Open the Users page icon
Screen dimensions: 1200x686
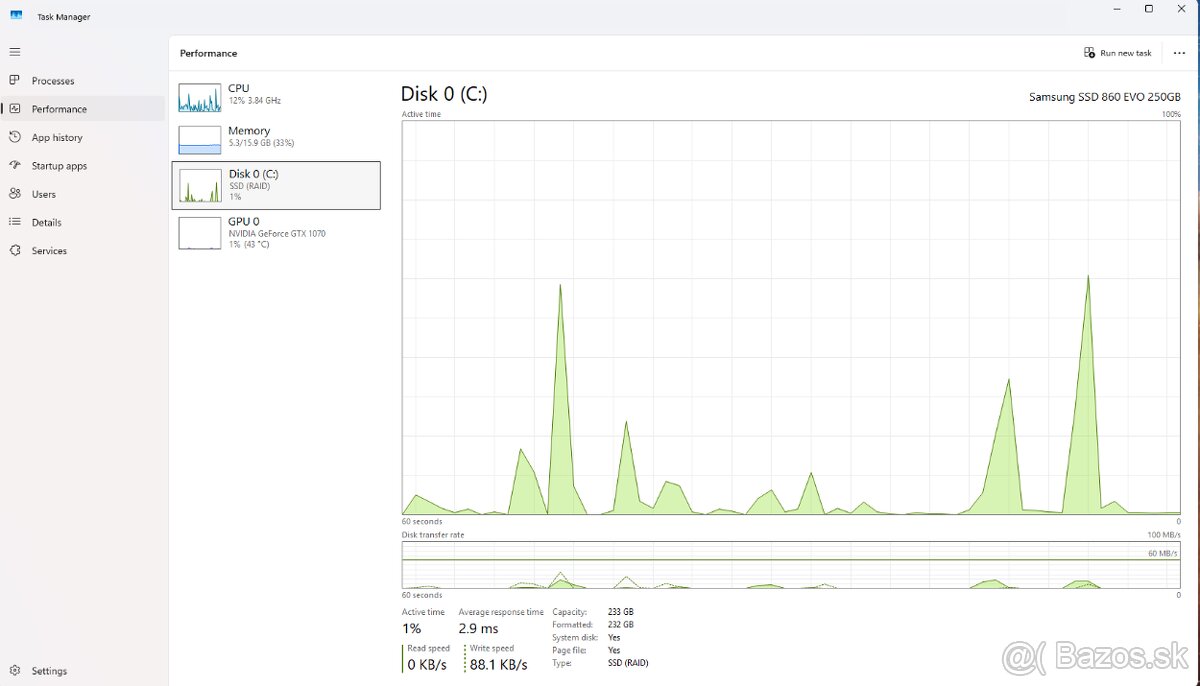[x=15, y=194]
